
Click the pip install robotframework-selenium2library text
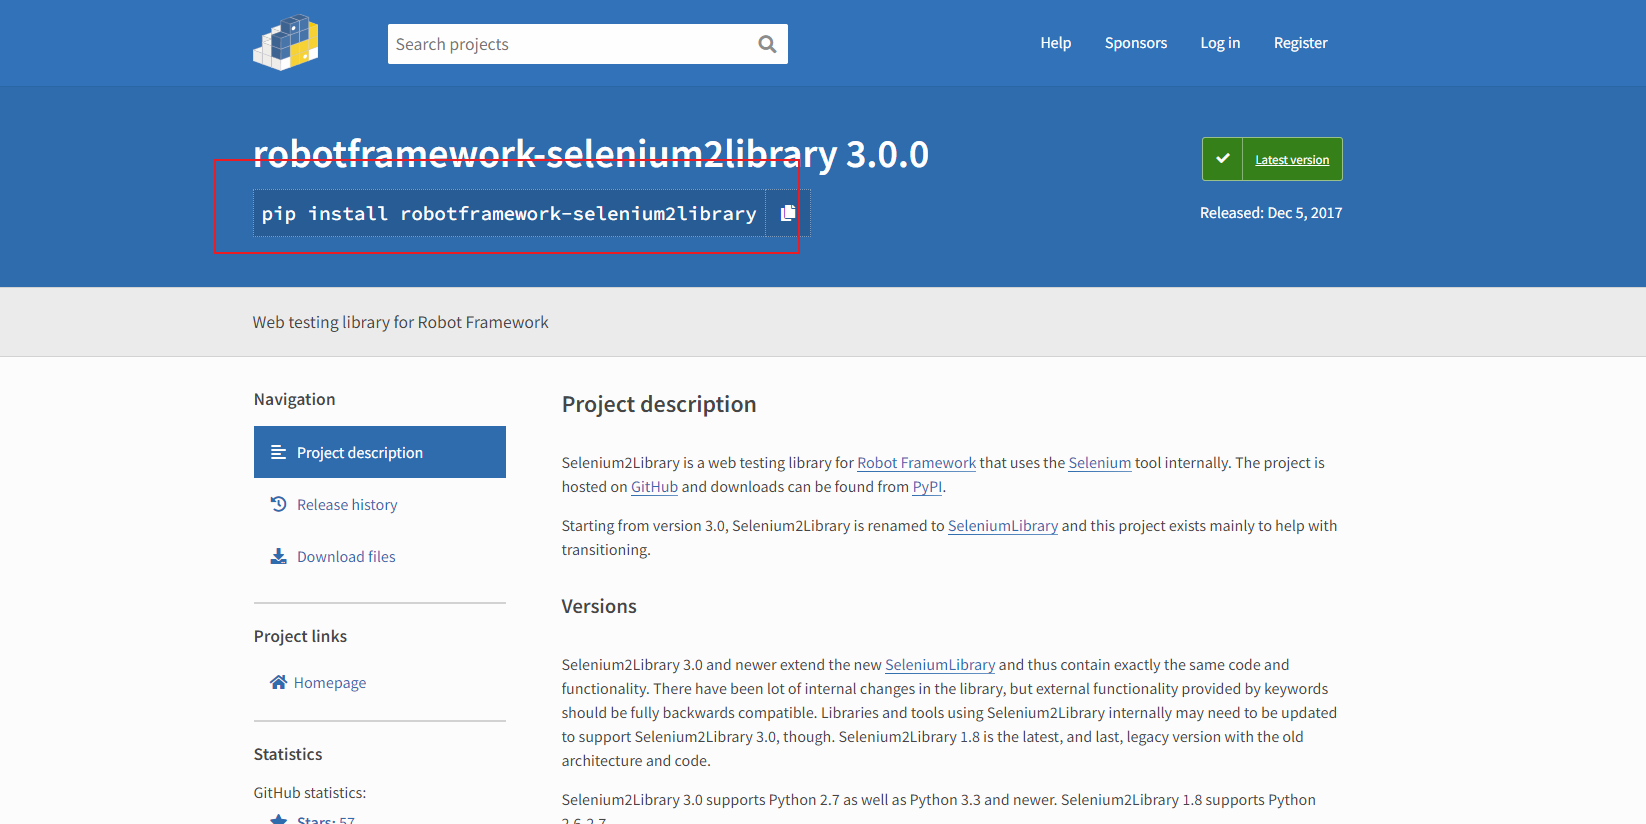click(509, 213)
